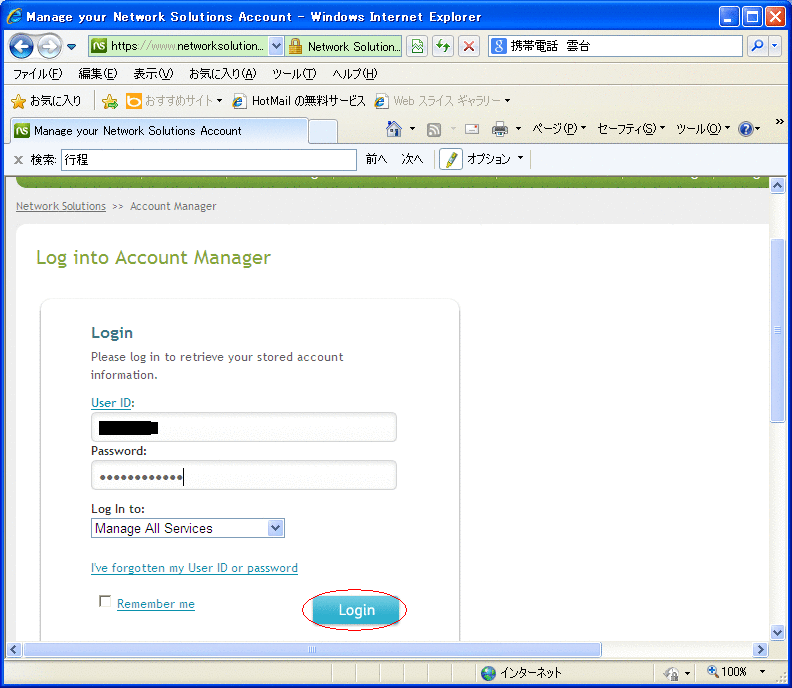Click the magnifying glass search button

point(757,46)
